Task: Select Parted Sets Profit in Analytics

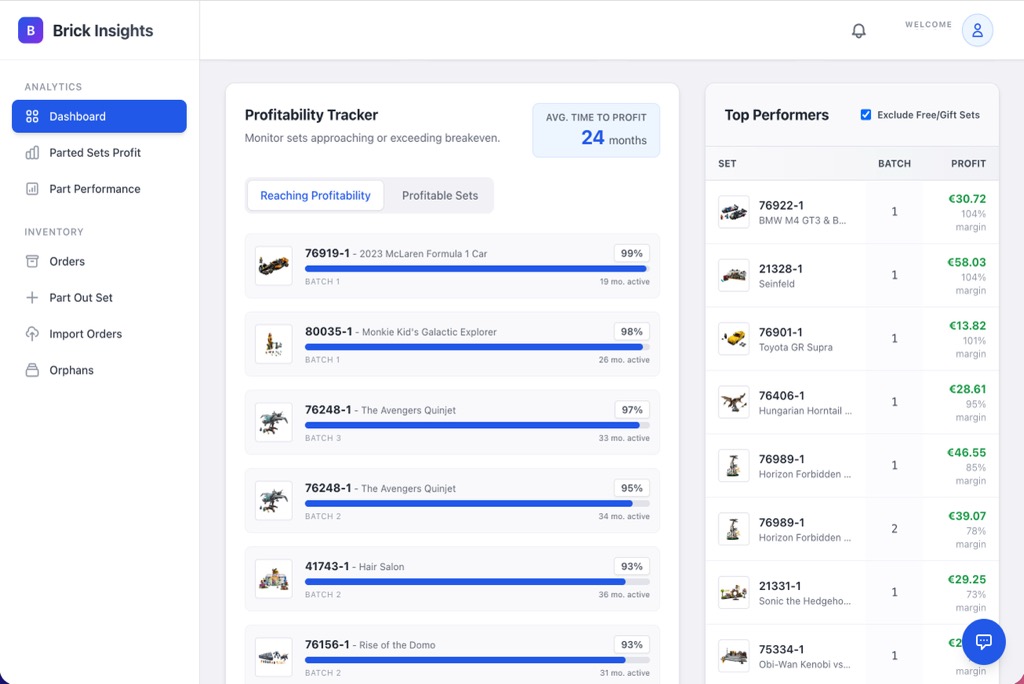Action: click(99, 153)
